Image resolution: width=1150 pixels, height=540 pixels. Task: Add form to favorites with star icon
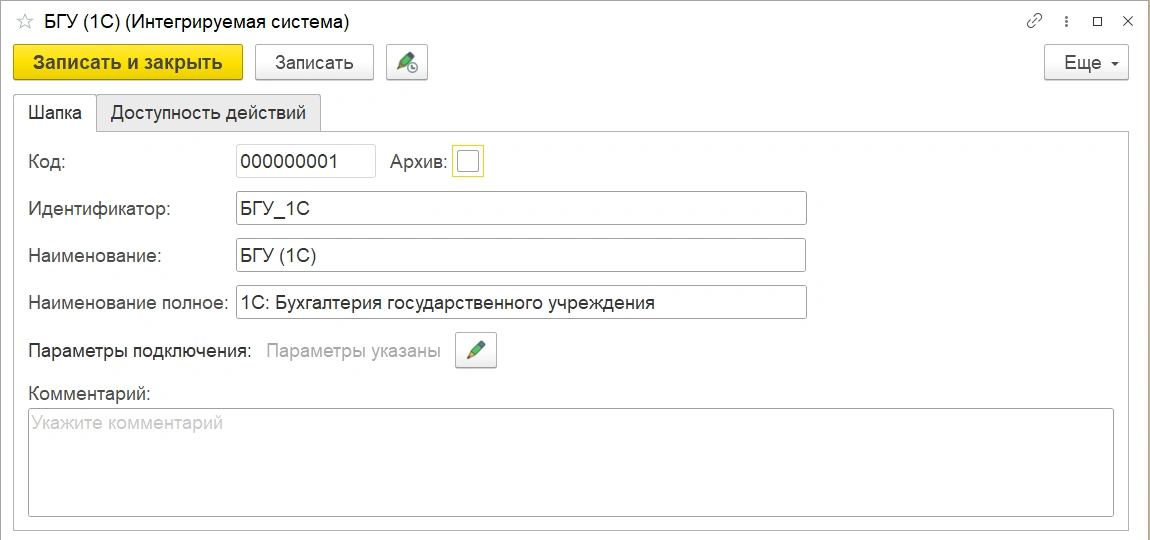pyautogui.click(x=25, y=22)
